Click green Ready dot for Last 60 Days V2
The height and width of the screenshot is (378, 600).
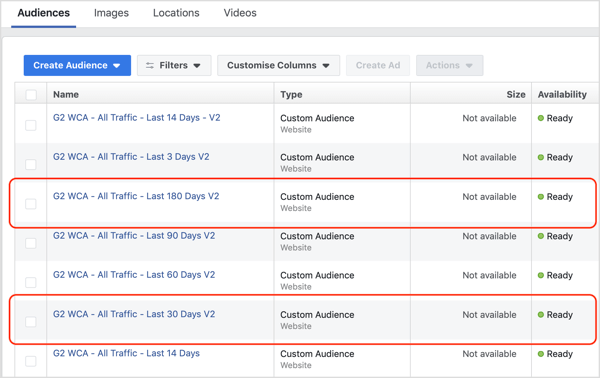pos(541,275)
